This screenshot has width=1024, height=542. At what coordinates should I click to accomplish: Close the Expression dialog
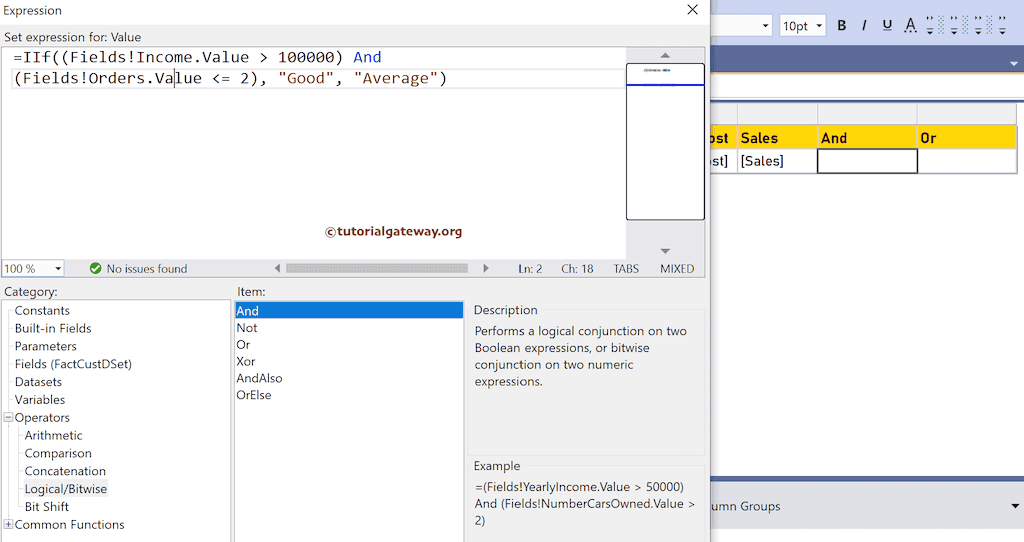coord(692,10)
